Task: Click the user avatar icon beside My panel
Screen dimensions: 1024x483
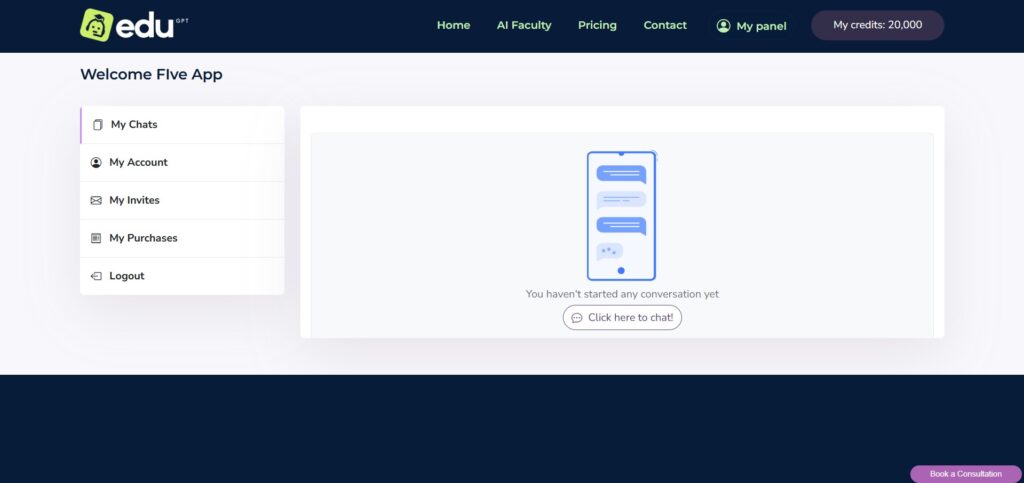Action: tap(723, 26)
